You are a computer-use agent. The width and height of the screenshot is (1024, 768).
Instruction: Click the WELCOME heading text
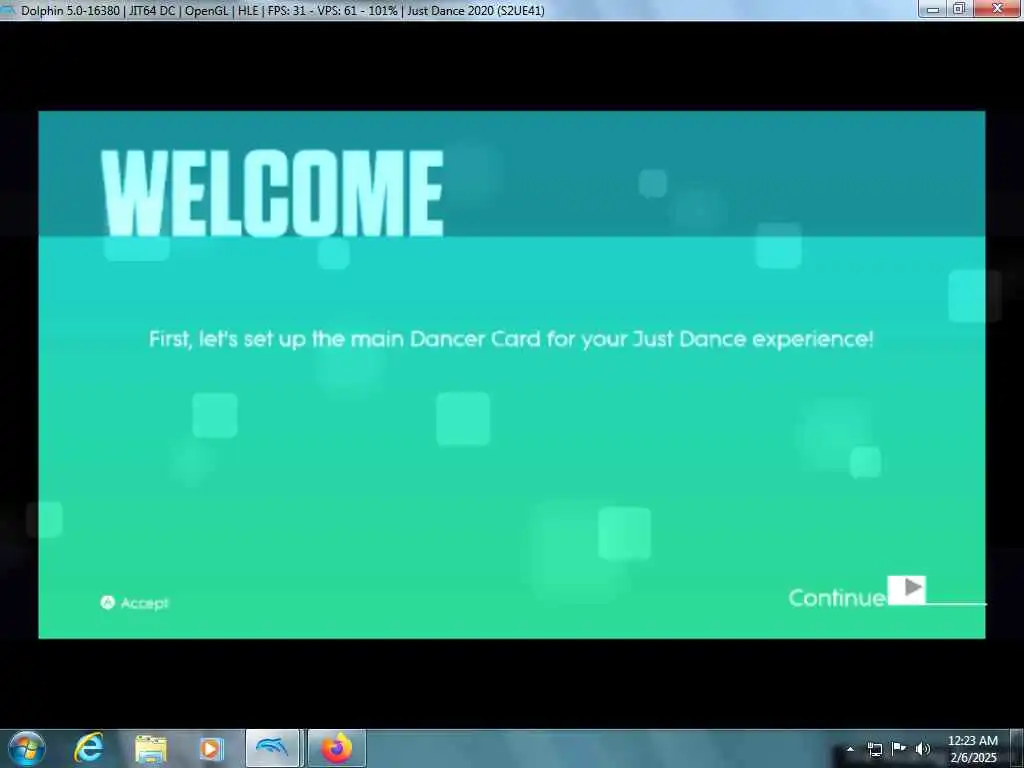coord(273,193)
